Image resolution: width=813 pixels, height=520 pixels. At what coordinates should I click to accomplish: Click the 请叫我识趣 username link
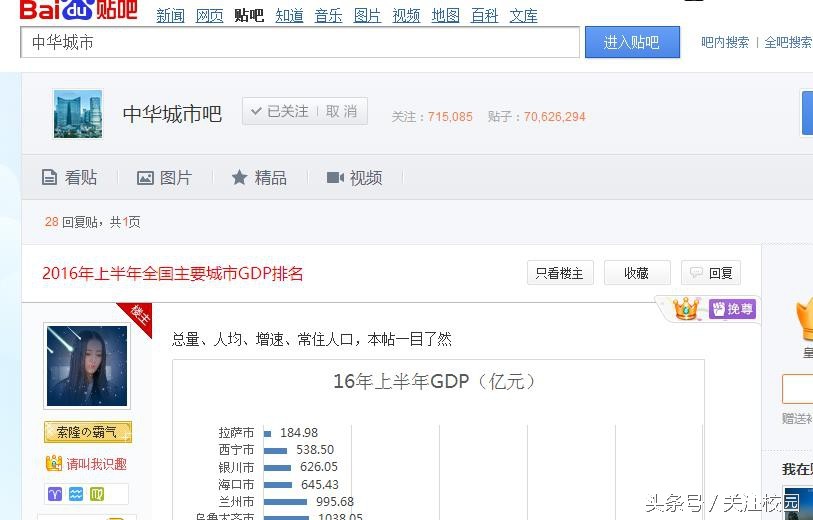coord(96,464)
